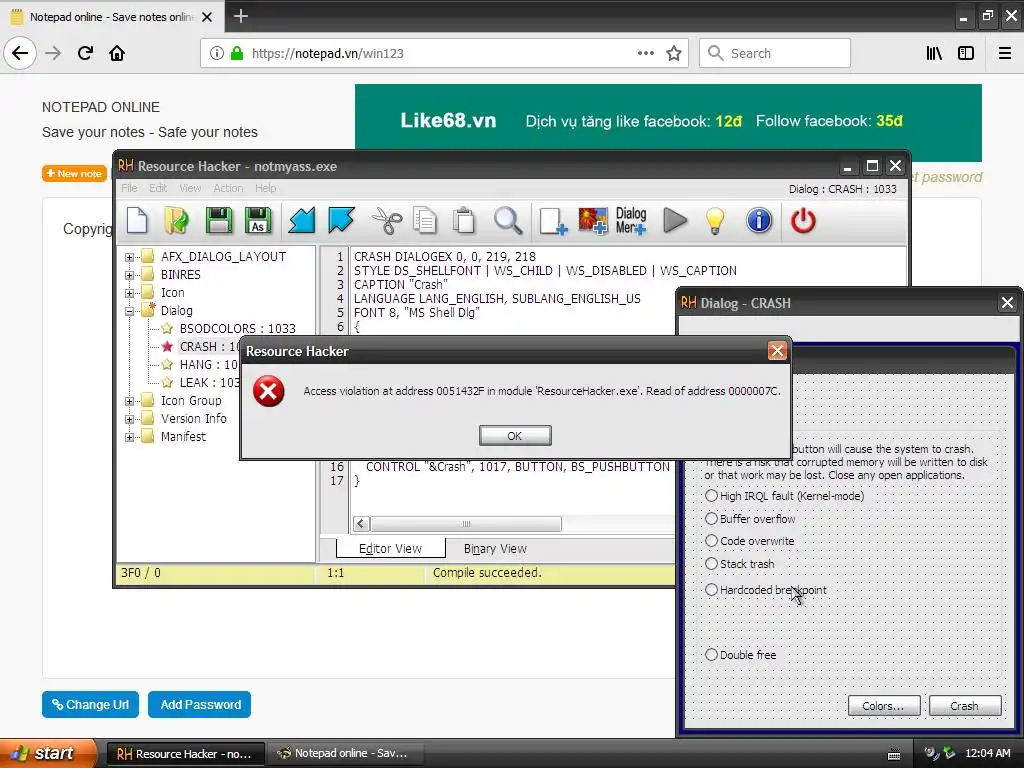The height and width of the screenshot is (768, 1024).
Task: Close the Resource Hacker error message box
Action: click(x=777, y=351)
